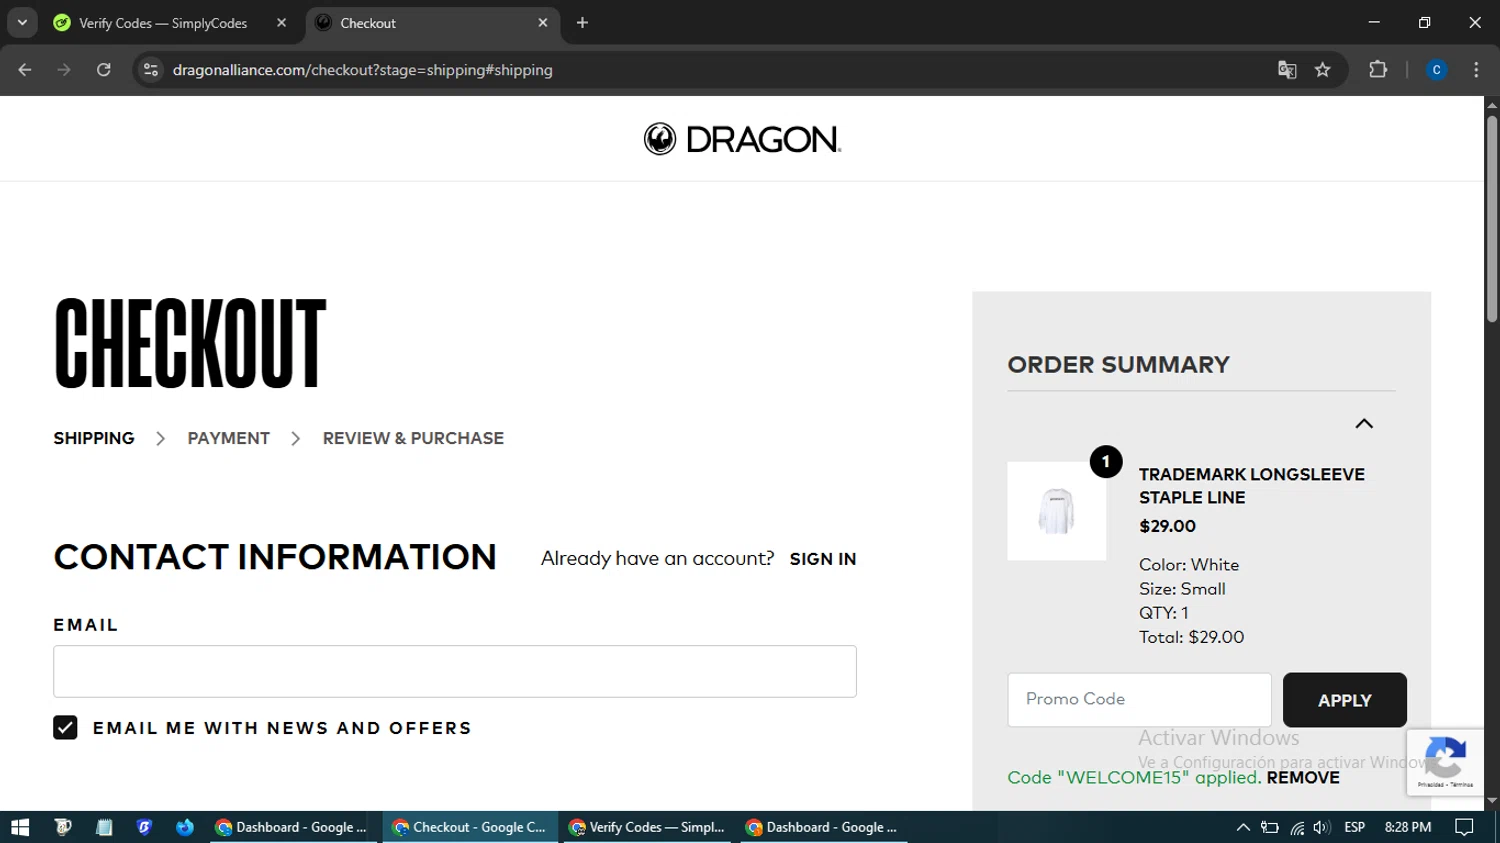Collapse the order summary chevron
The image size is (1500, 843).
(1364, 424)
